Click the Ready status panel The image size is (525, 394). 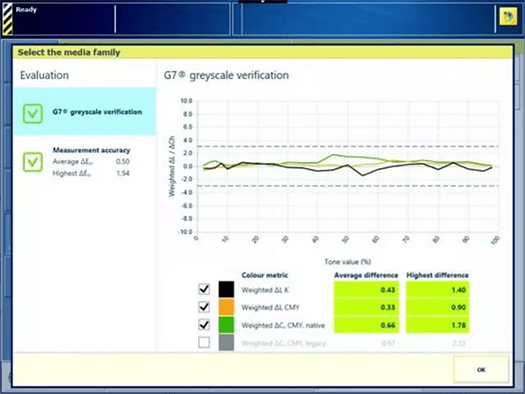pyautogui.click(x=64, y=18)
